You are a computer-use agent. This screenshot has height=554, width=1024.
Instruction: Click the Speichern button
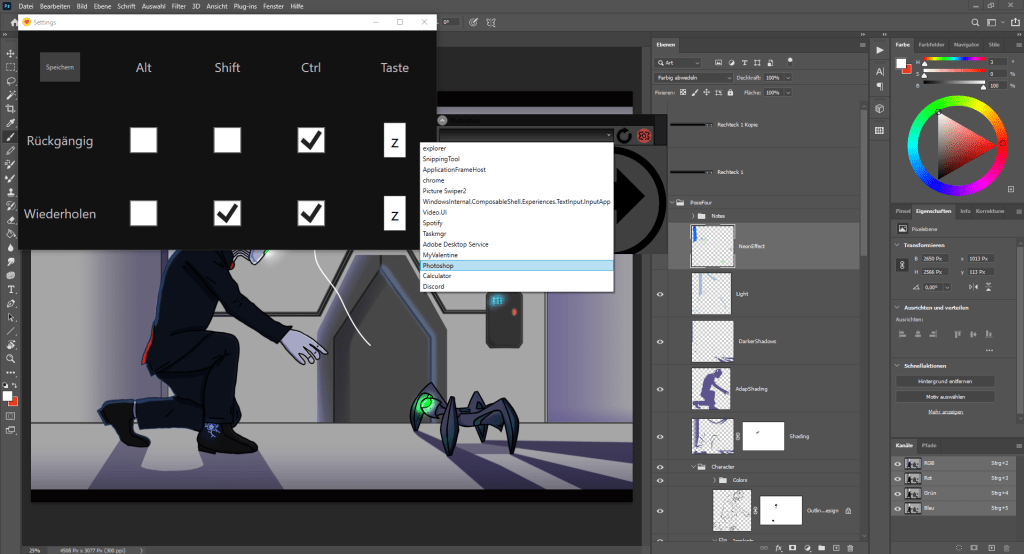pyautogui.click(x=59, y=67)
